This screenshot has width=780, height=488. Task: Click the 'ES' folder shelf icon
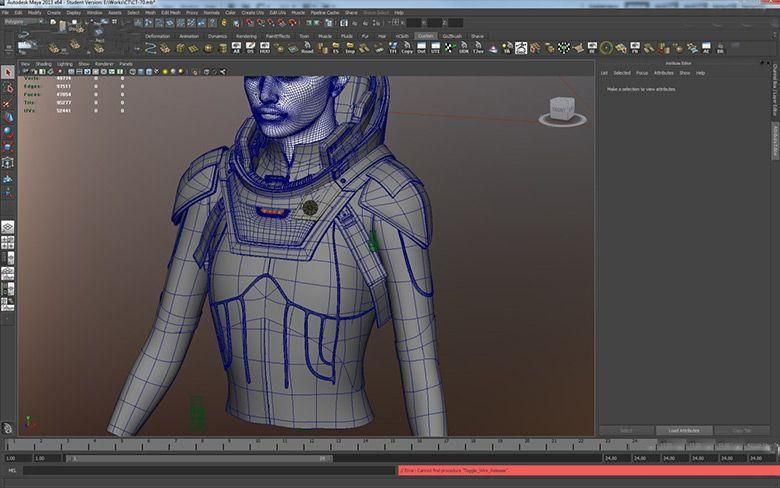(x=336, y=48)
